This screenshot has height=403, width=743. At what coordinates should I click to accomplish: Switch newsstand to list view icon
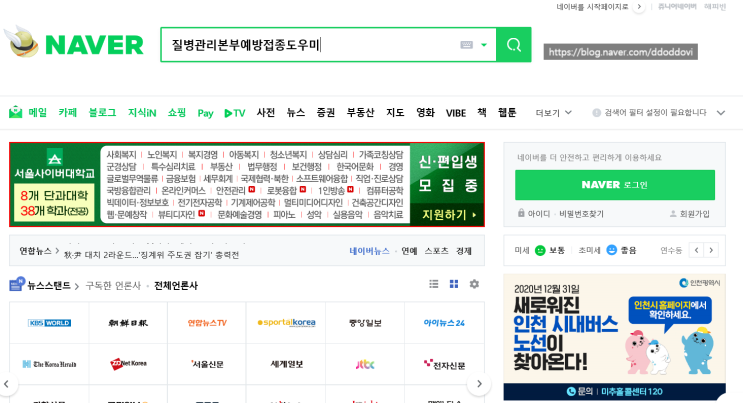(x=434, y=284)
